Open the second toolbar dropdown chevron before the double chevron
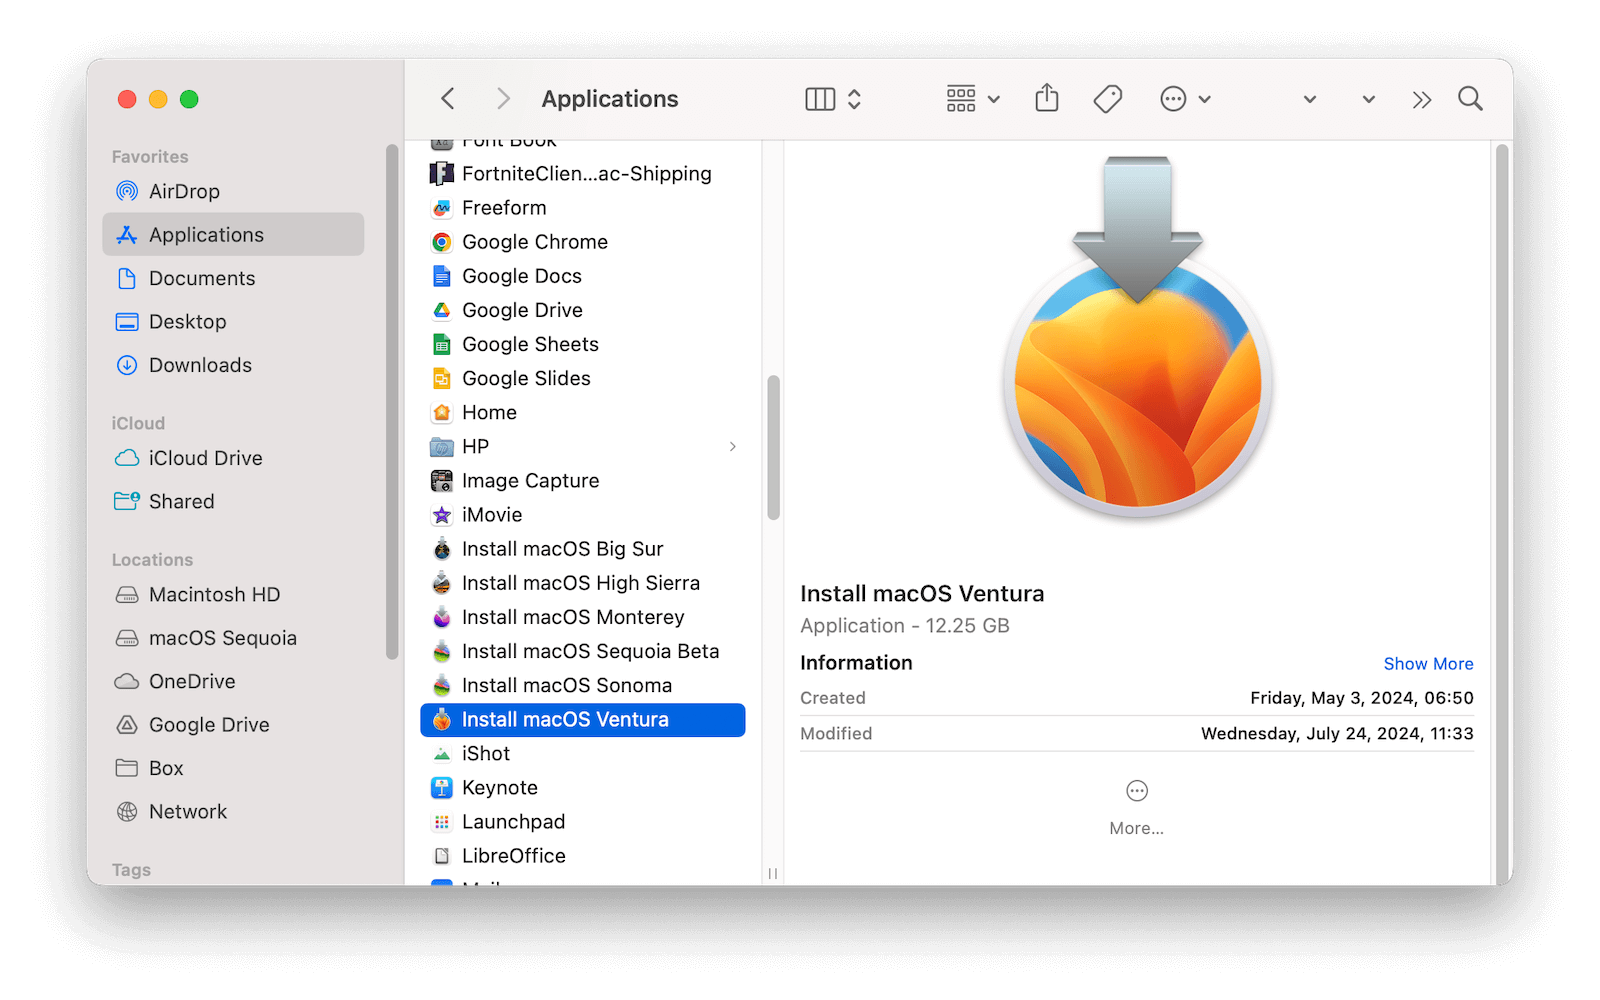Viewport: 1600px width, 1000px height. tap(1369, 99)
